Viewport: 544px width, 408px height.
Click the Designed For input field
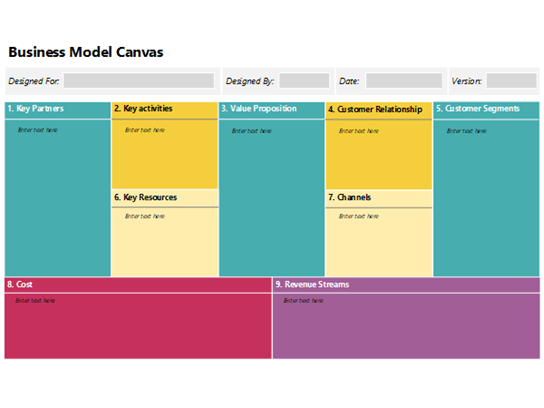click(139, 80)
